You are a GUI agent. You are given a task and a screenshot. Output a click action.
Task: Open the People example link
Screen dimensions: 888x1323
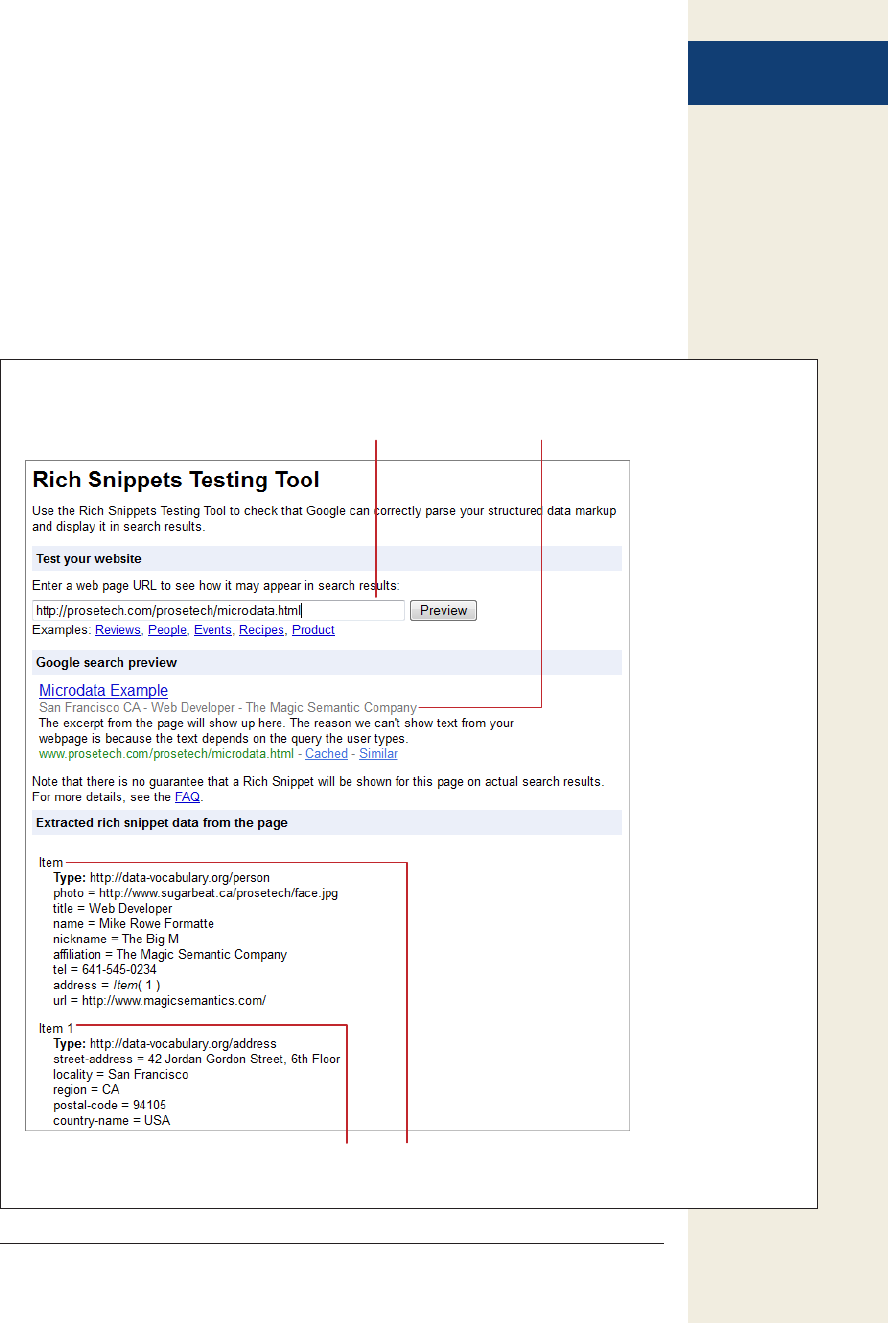pos(167,630)
